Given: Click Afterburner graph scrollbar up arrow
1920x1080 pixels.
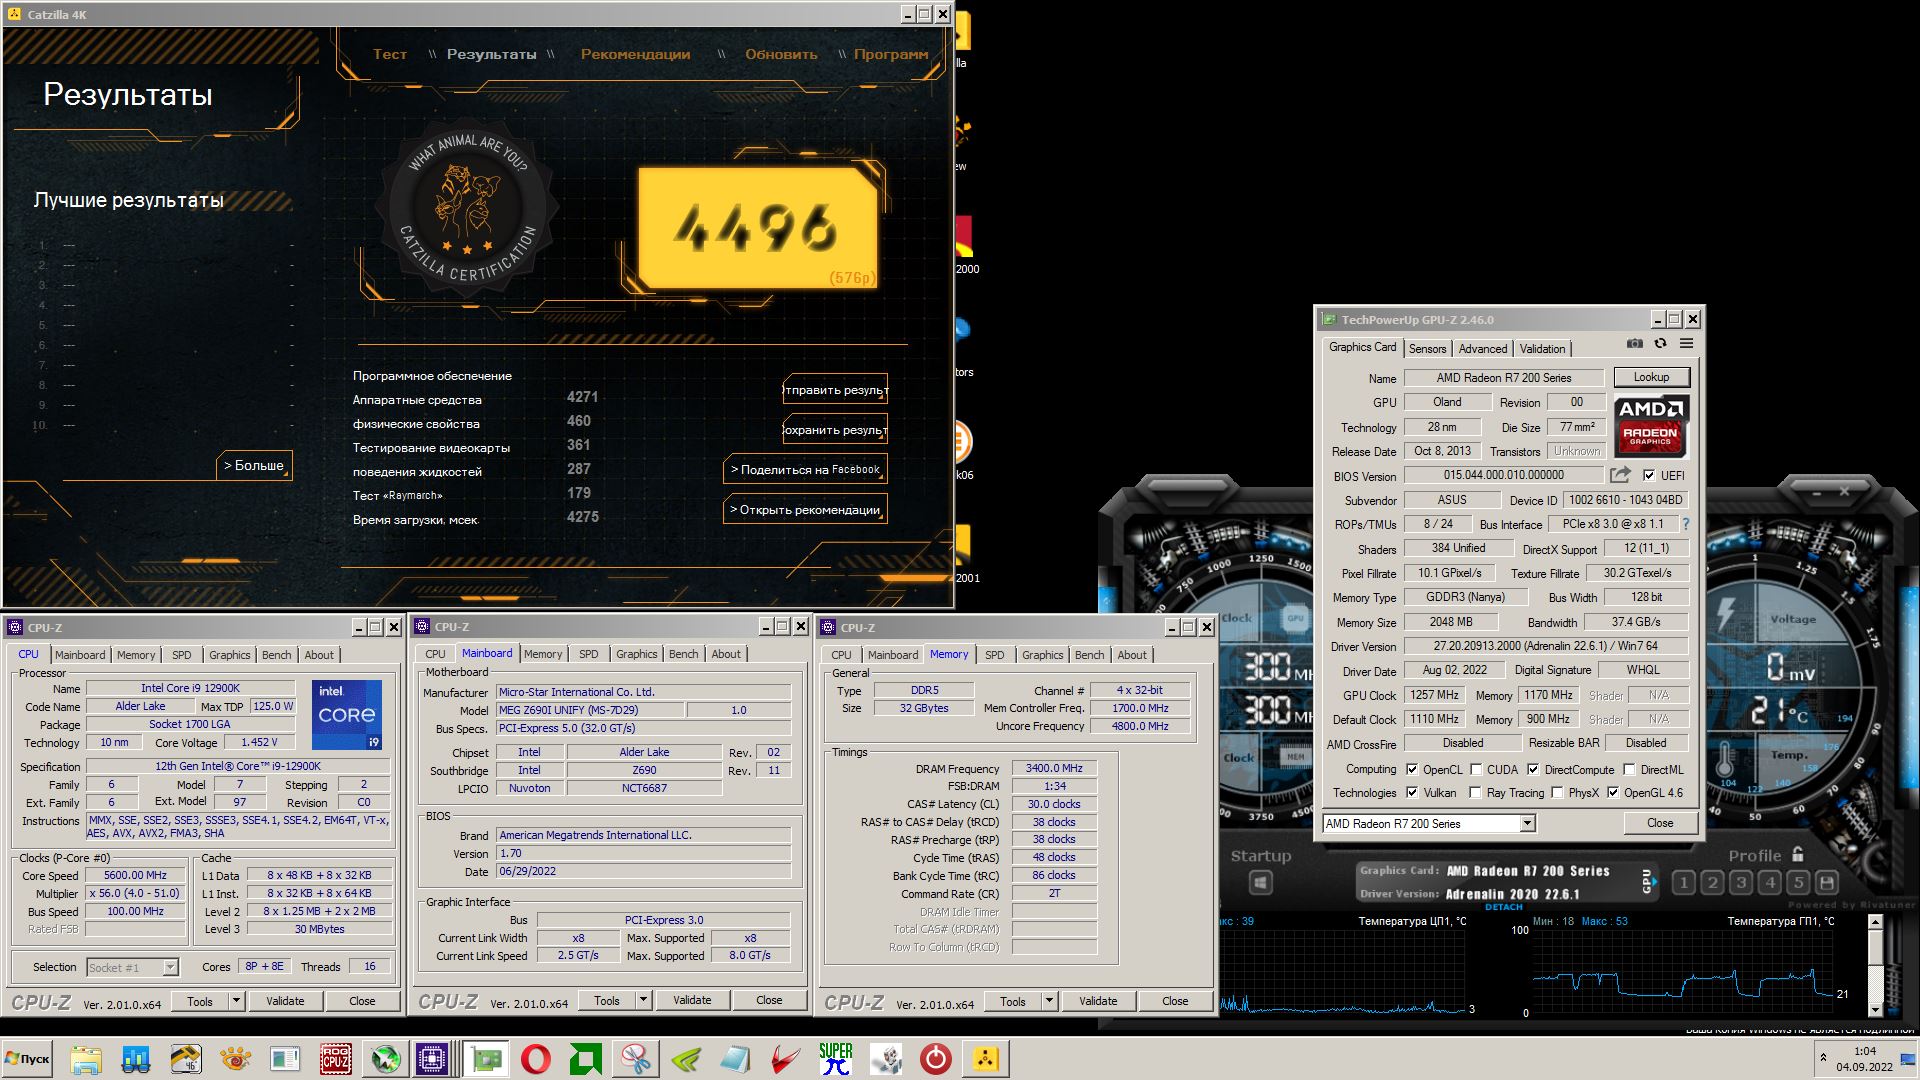Looking at the screenshot, I should coord(1876,923).
